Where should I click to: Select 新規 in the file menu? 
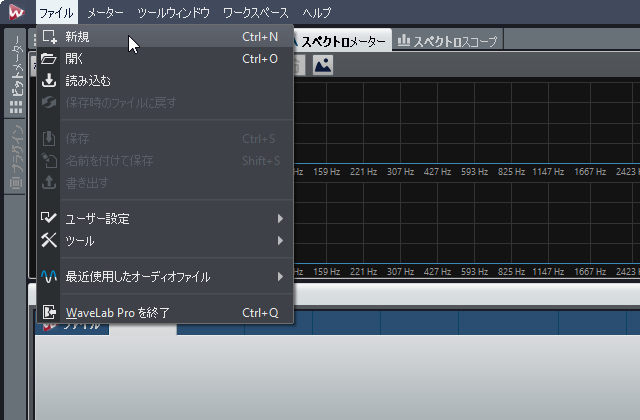tap(165, 37)
